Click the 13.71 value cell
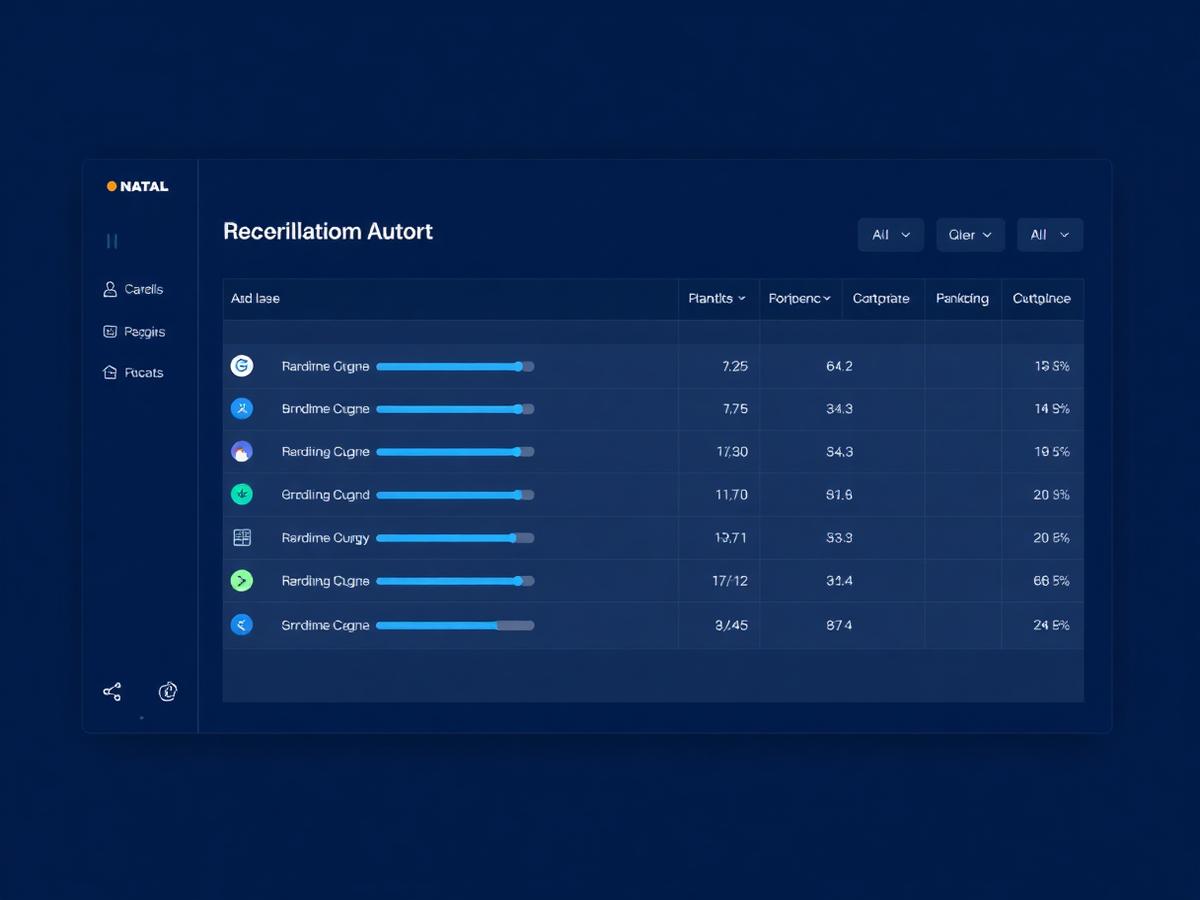1200x900 pixels. [731, 538]
